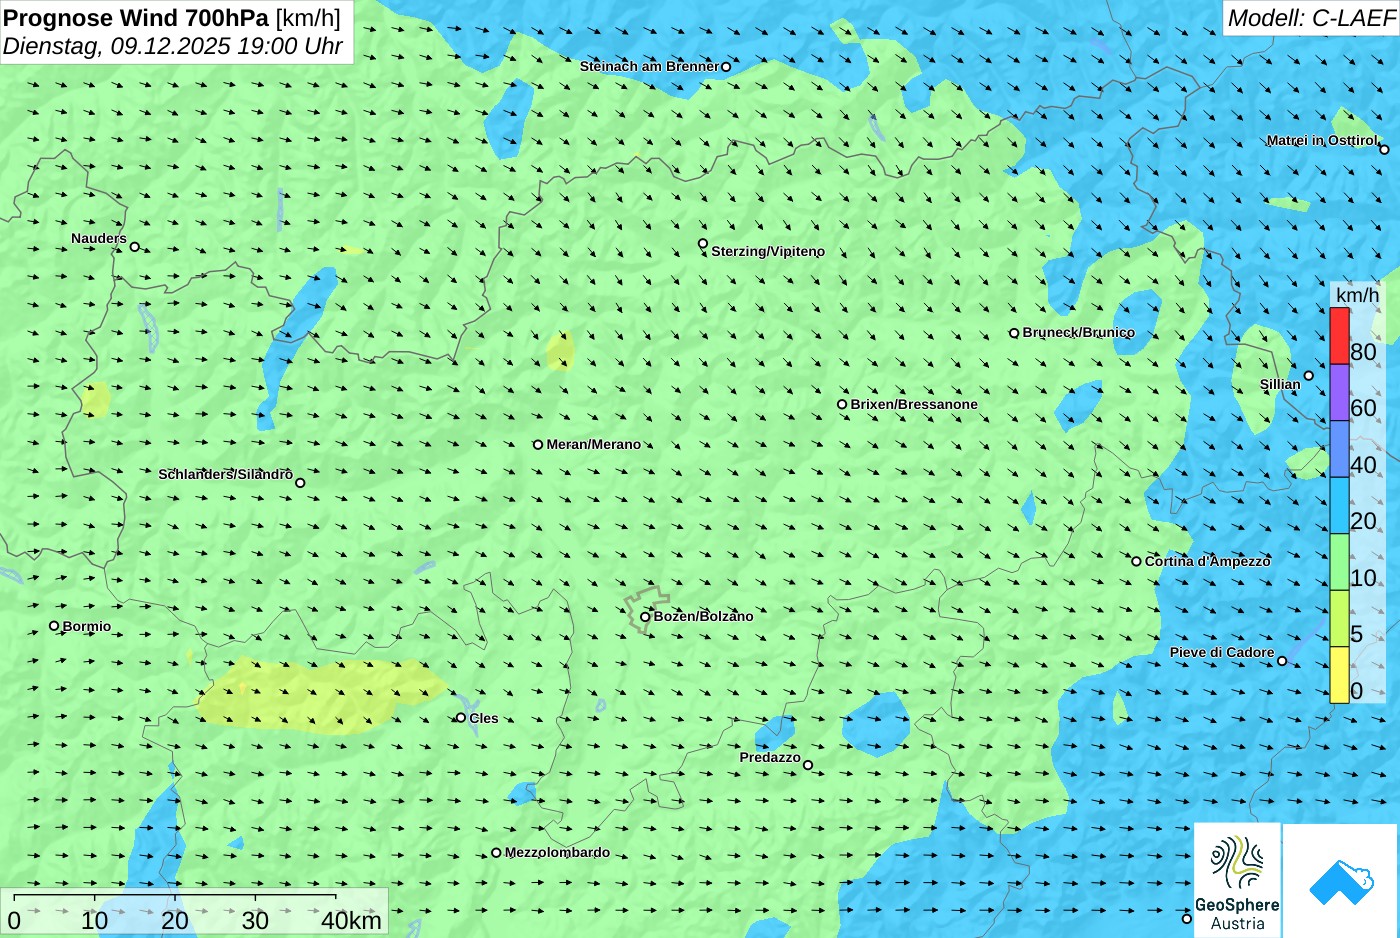This screenshot has width=1400, height=938.
Task: Select the Schlanders/Silandro location dot
Action: click(x=300, y=483)
